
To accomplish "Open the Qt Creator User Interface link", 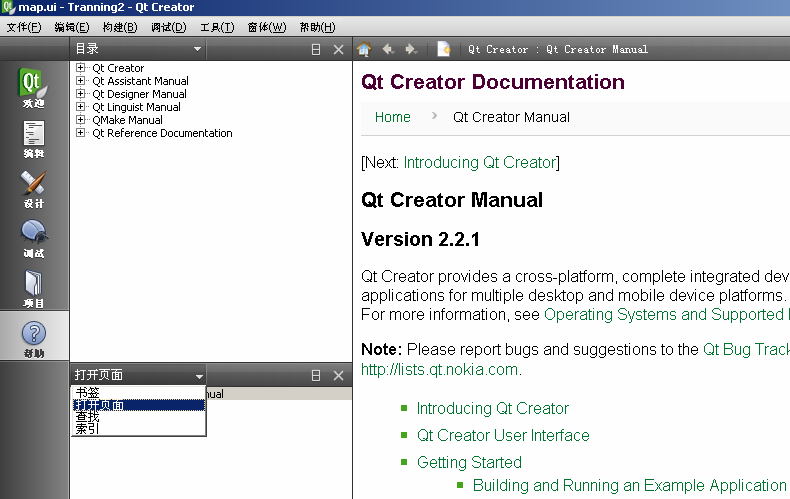I will point(503,435).
